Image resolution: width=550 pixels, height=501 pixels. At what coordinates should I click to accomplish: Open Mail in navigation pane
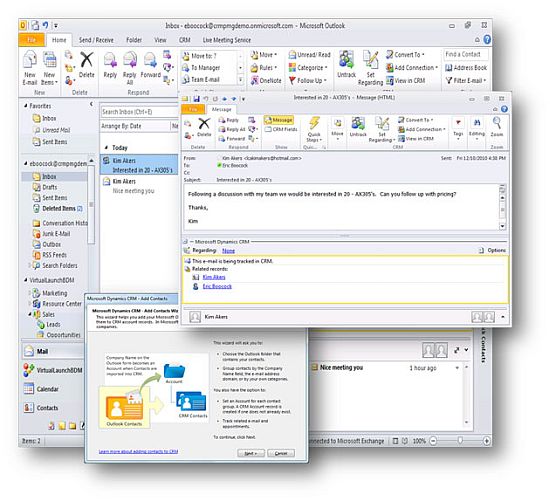tap(53, 351)
